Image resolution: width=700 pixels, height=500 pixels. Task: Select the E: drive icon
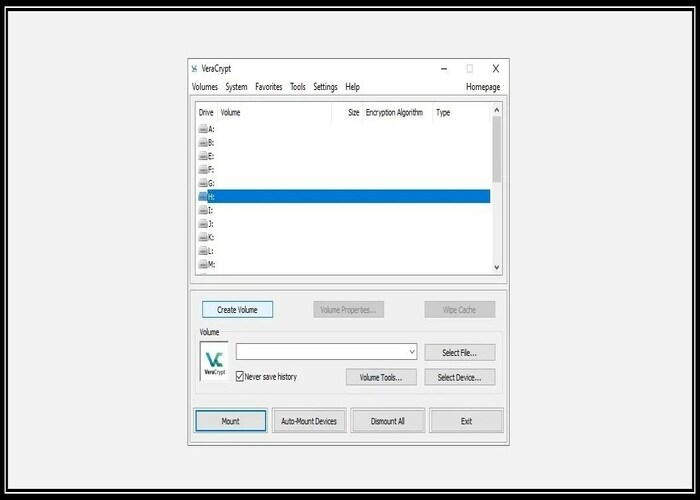(203, 156)
